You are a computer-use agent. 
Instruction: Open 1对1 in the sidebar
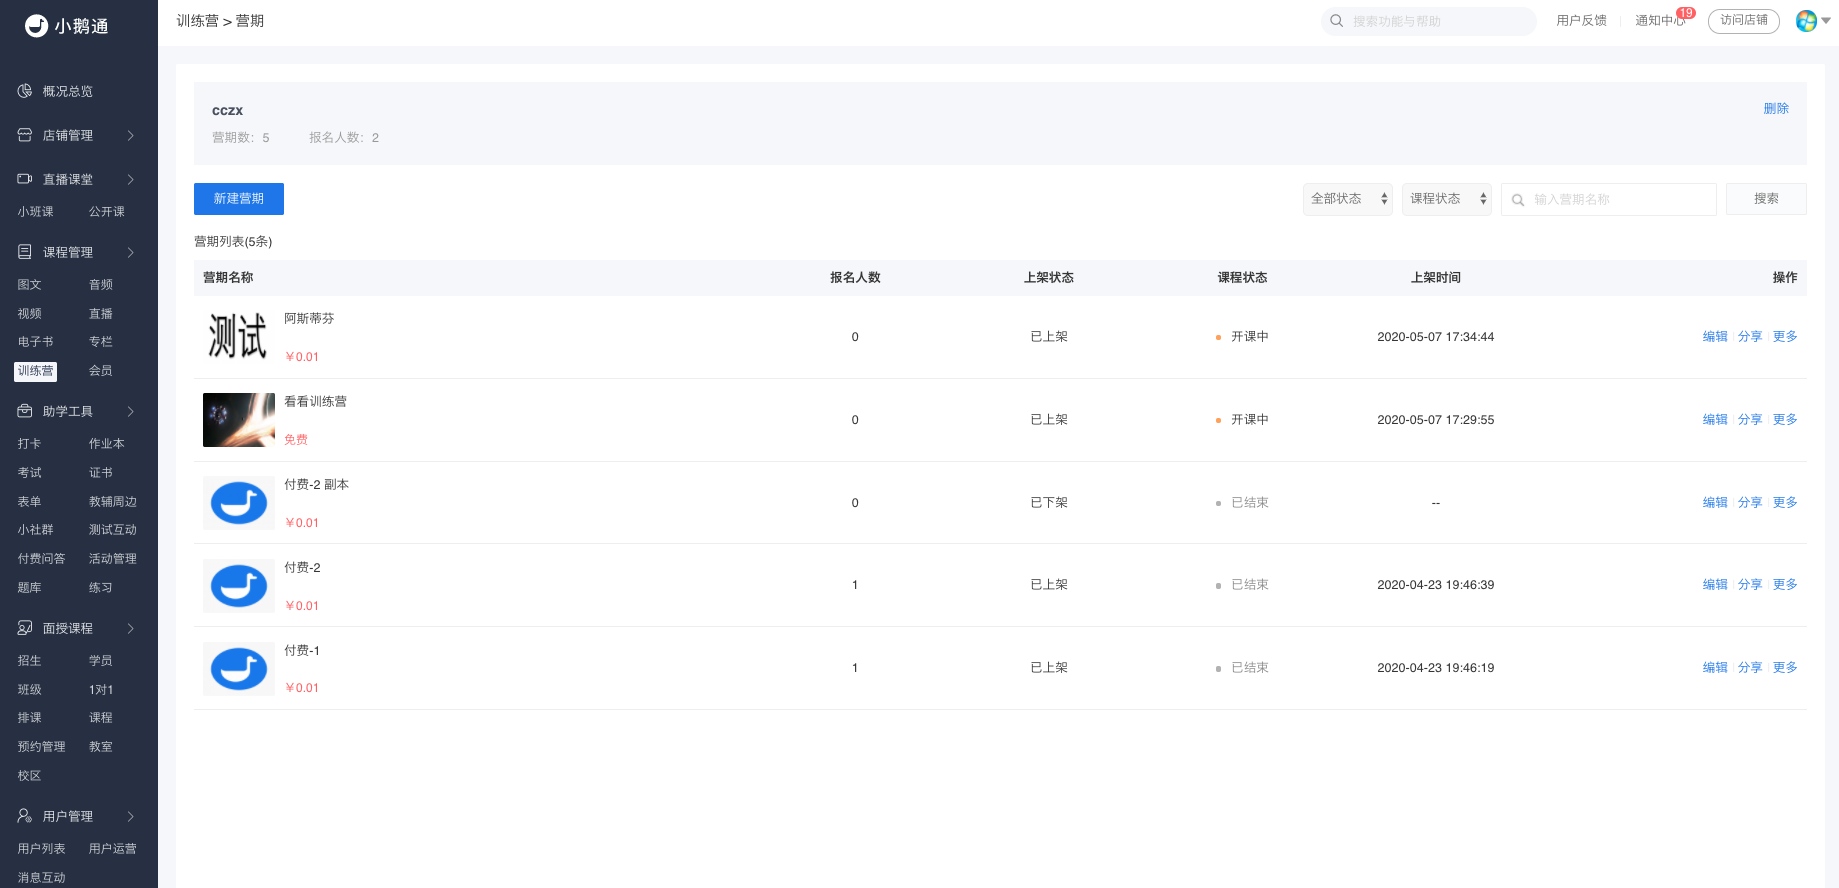[101, 690]
